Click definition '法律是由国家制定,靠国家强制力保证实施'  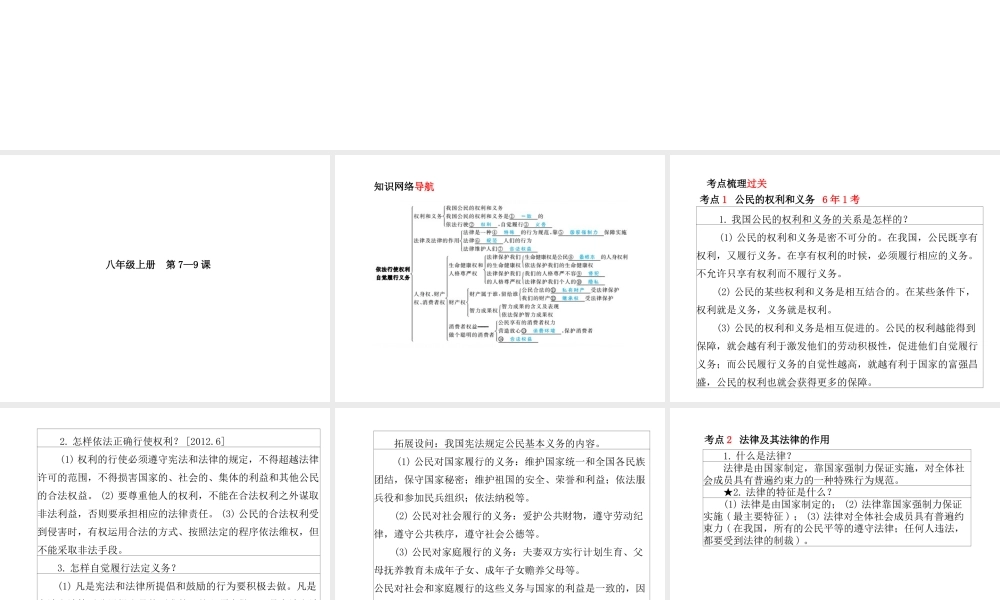834,474
